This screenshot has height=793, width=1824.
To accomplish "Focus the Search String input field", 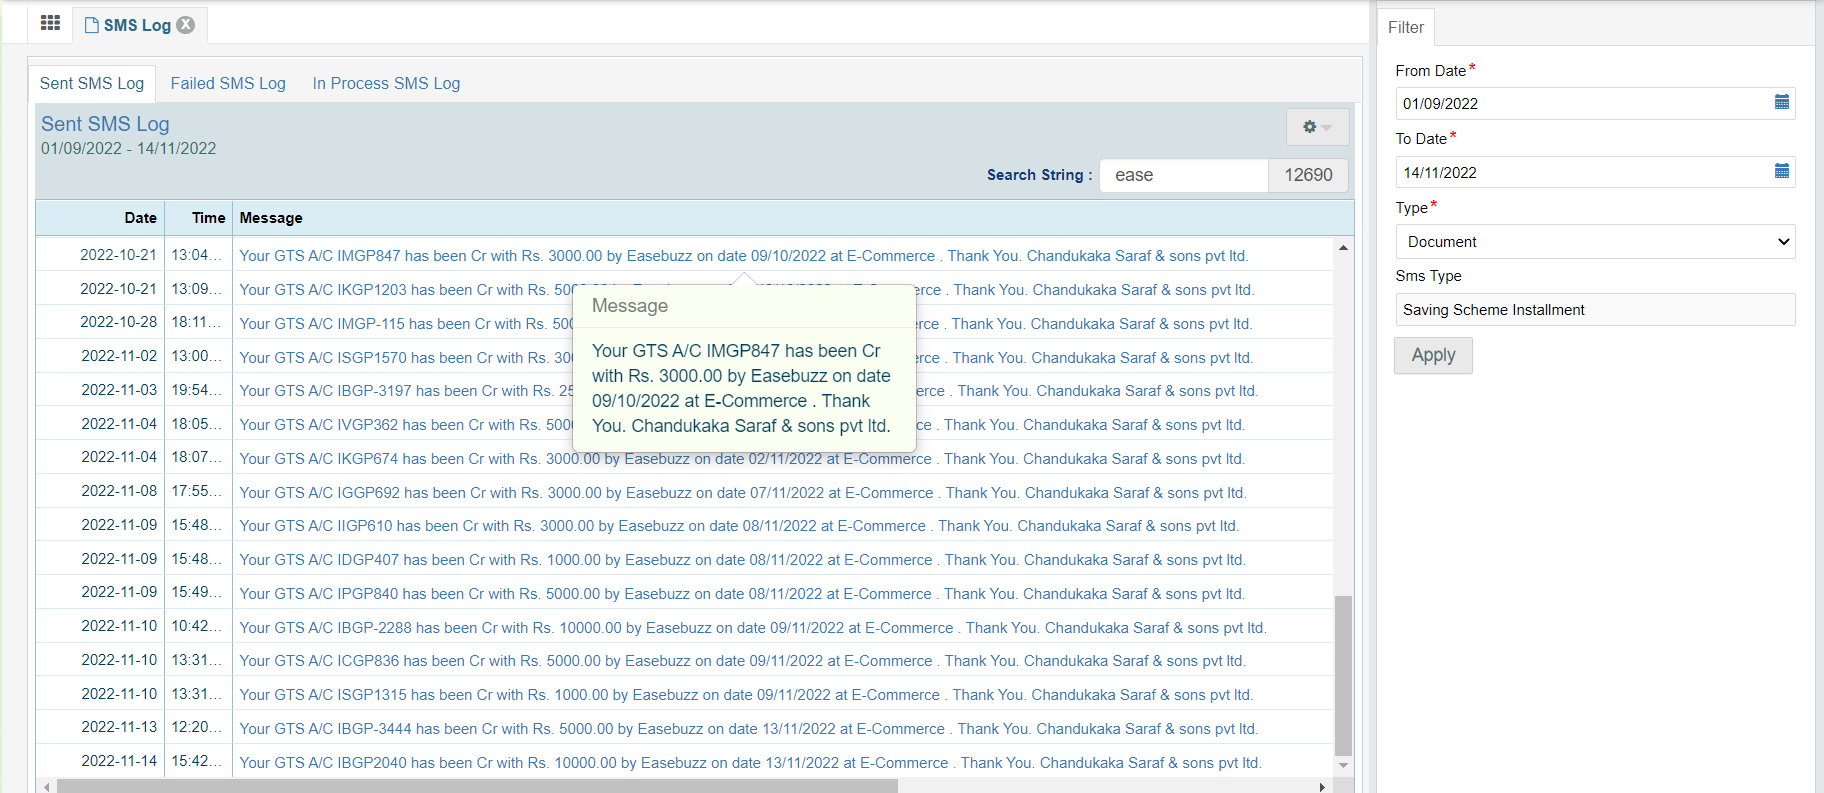I will click(x=1184, y=175).
